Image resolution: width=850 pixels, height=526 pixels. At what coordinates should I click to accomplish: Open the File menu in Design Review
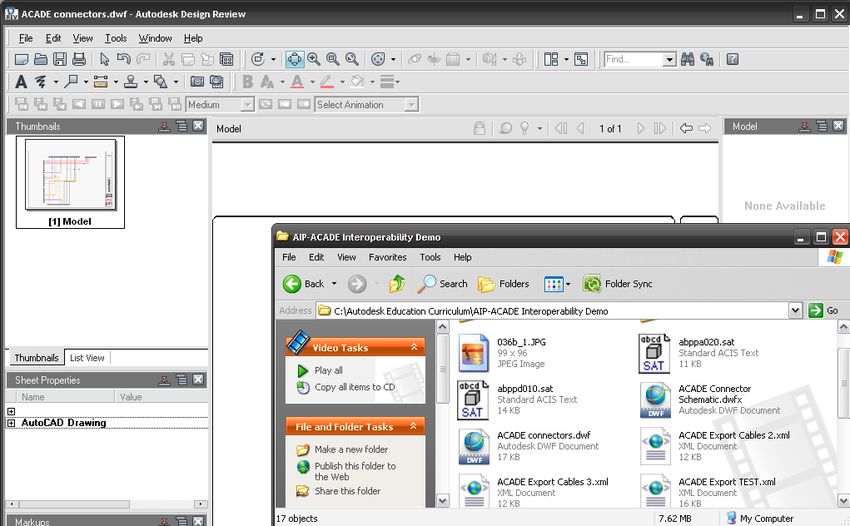point(25,38)
